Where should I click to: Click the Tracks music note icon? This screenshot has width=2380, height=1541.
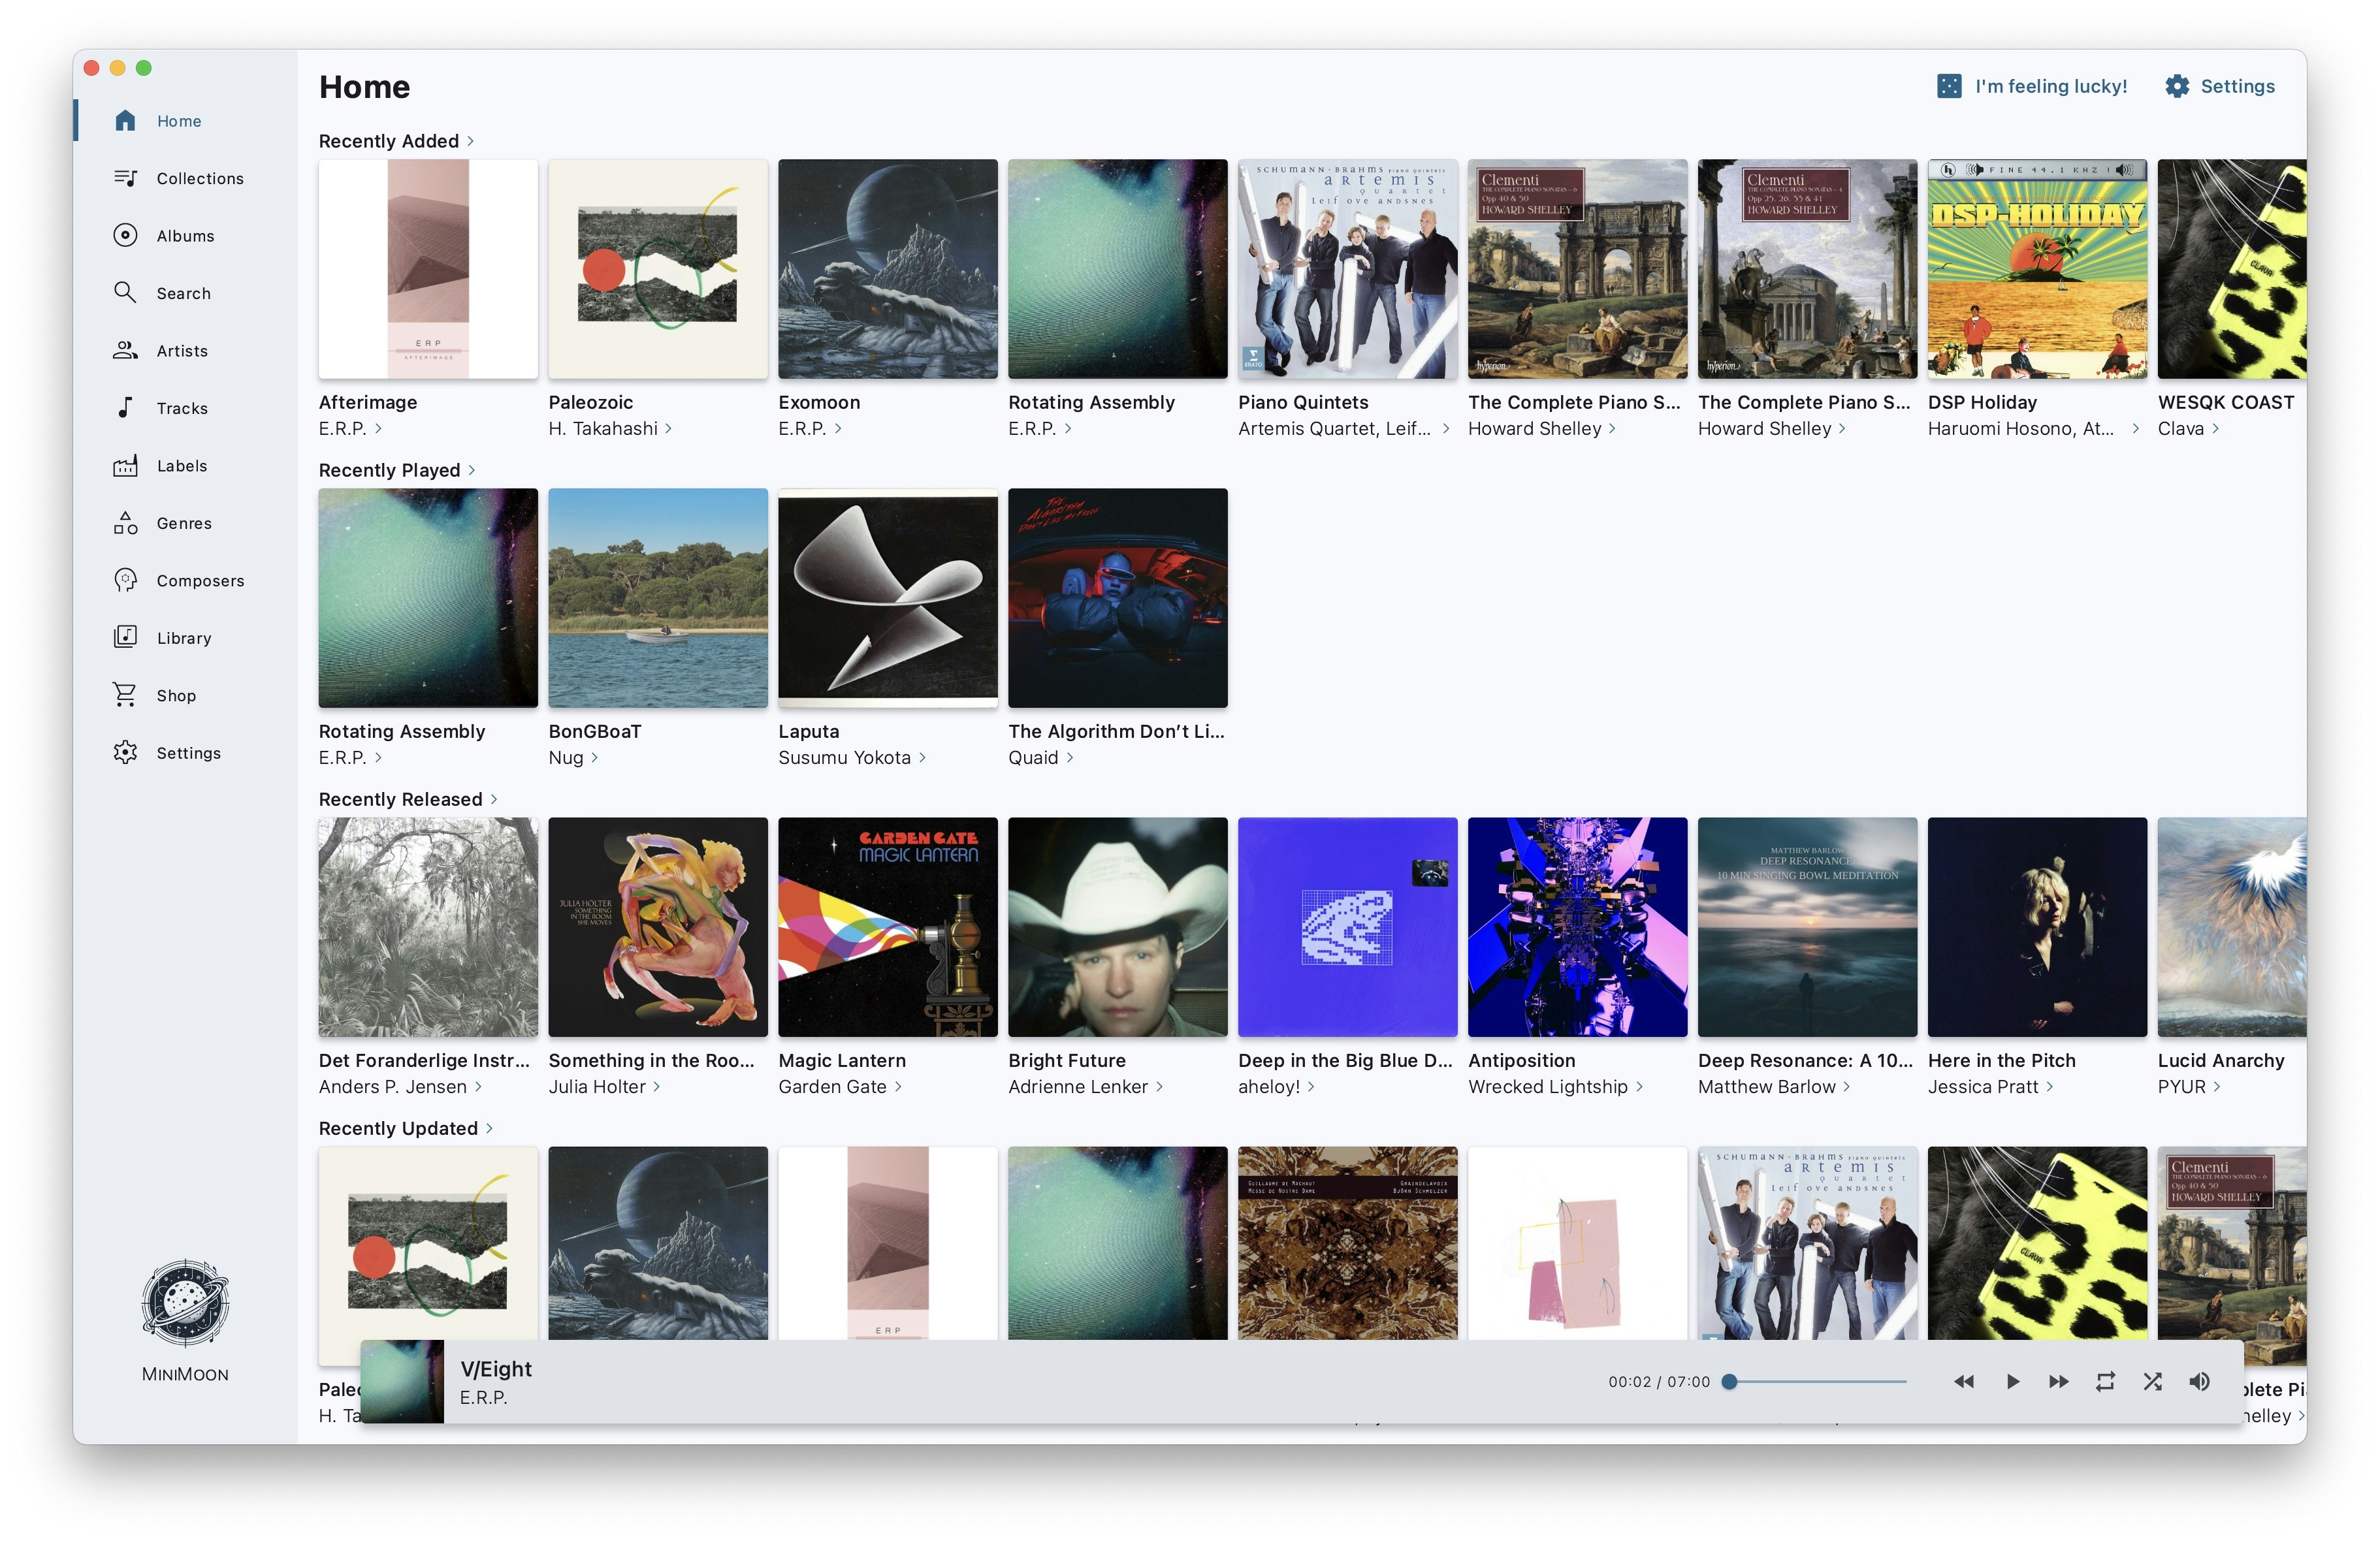click(125, 408)
